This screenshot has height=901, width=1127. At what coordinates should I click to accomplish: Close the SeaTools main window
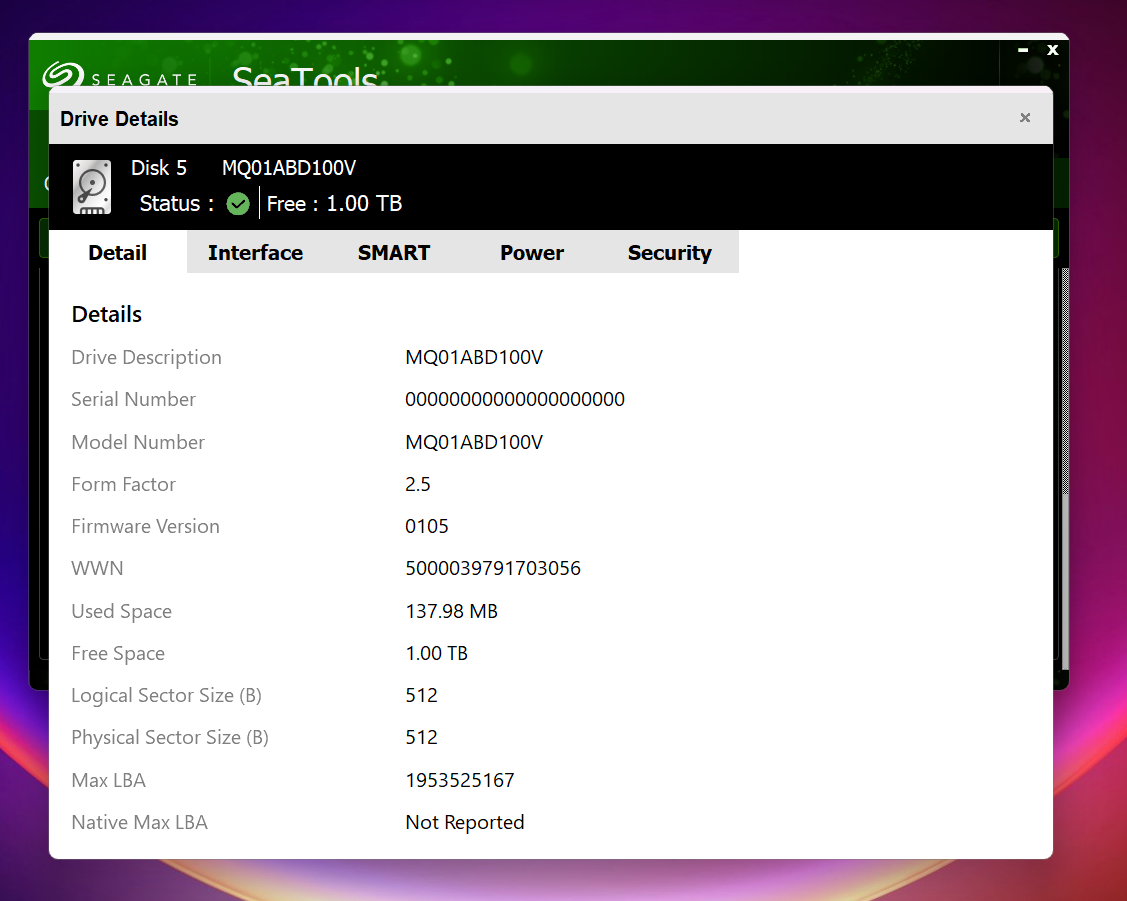pos(1053,50)
